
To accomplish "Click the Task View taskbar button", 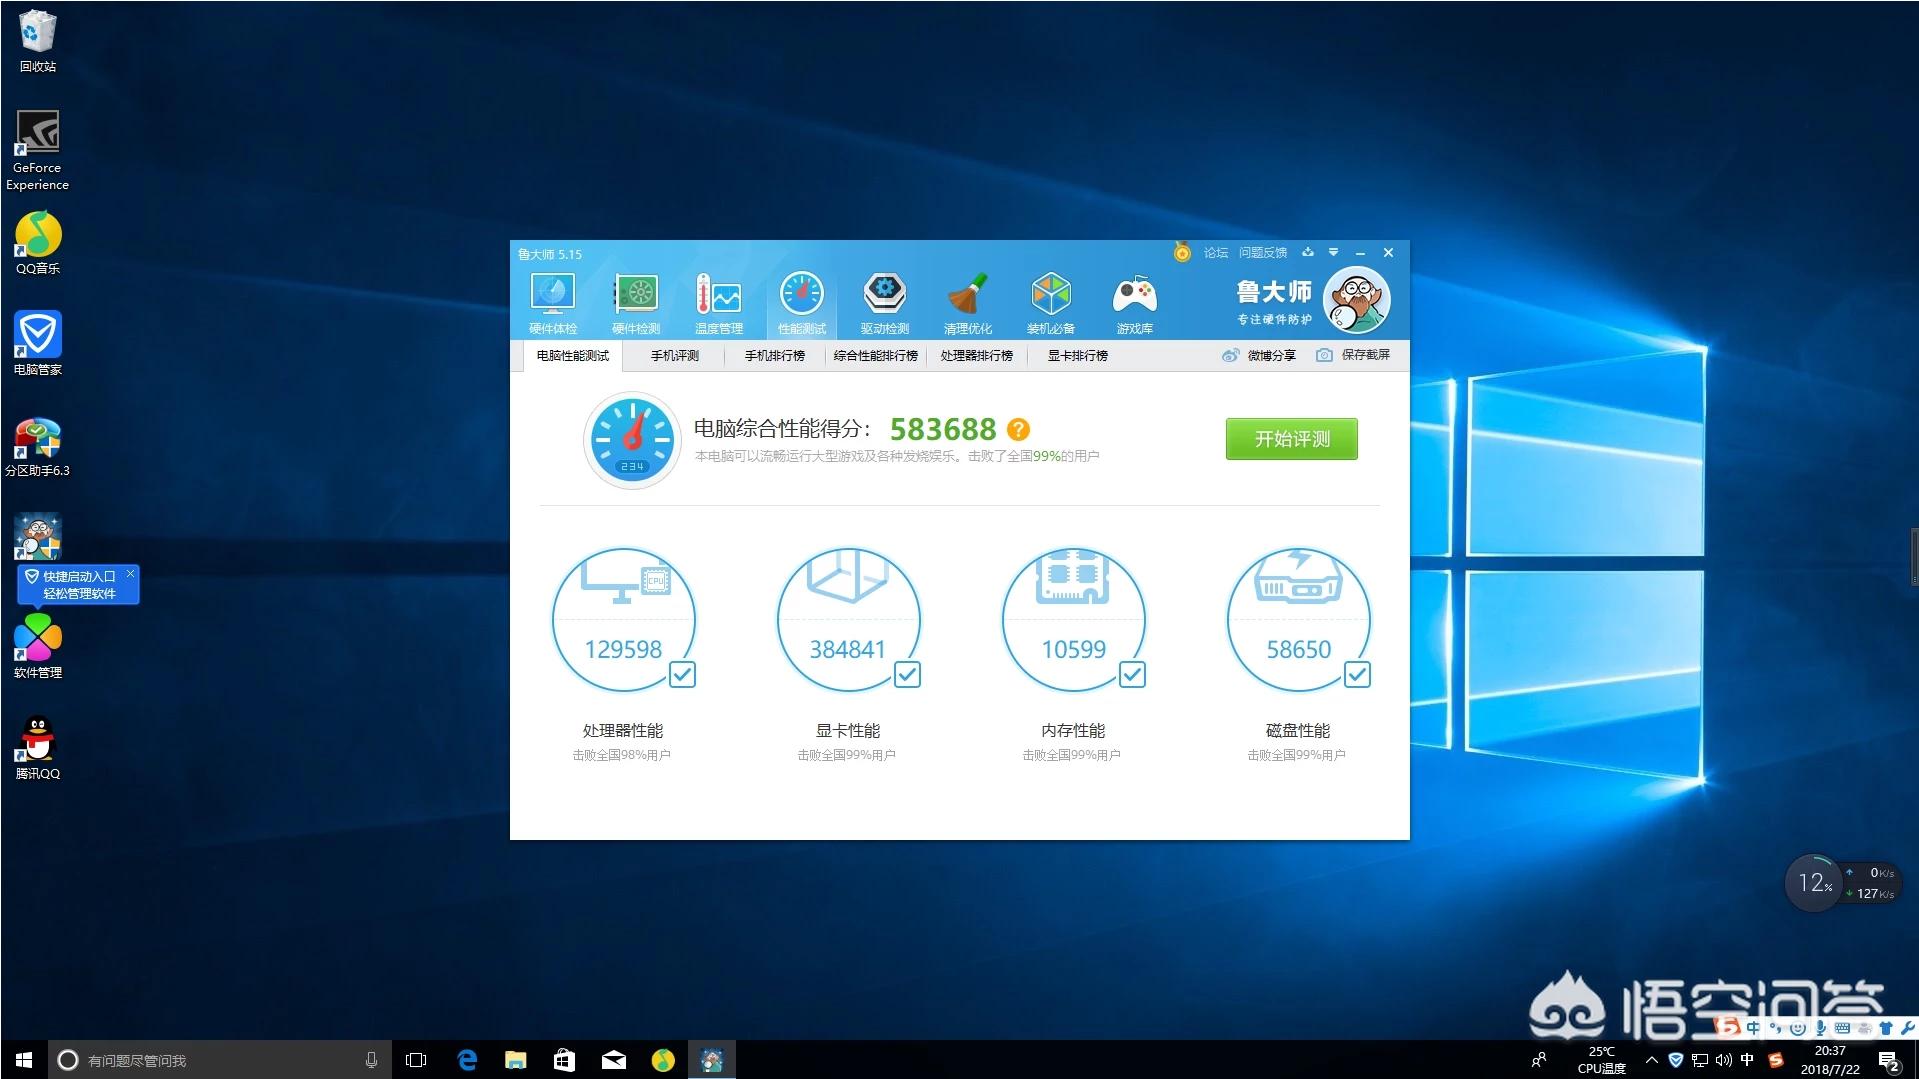I will tap(416, 1060).
